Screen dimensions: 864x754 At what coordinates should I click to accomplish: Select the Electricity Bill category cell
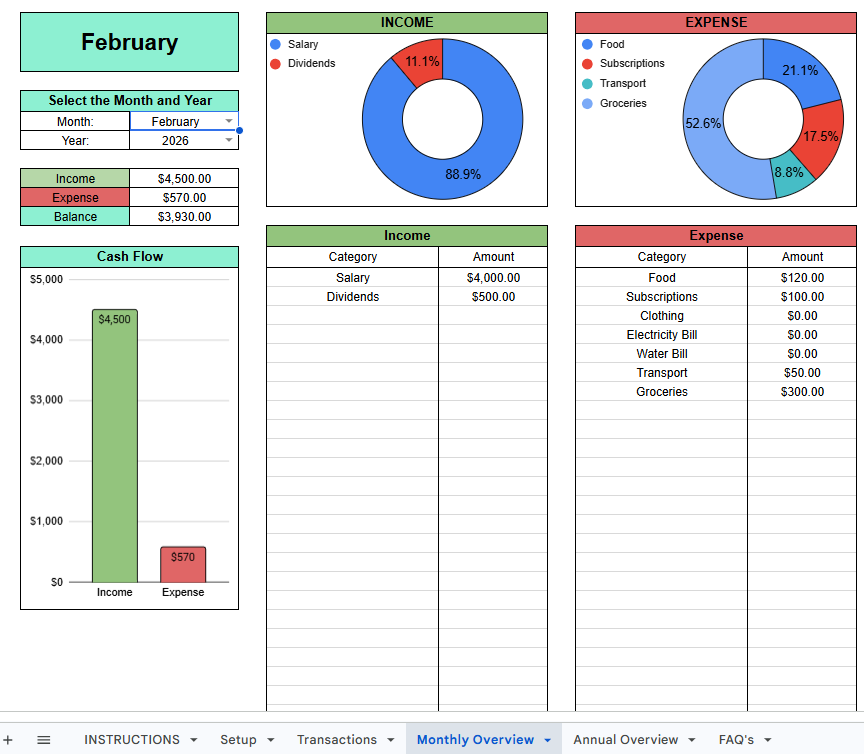coord(662,335)
